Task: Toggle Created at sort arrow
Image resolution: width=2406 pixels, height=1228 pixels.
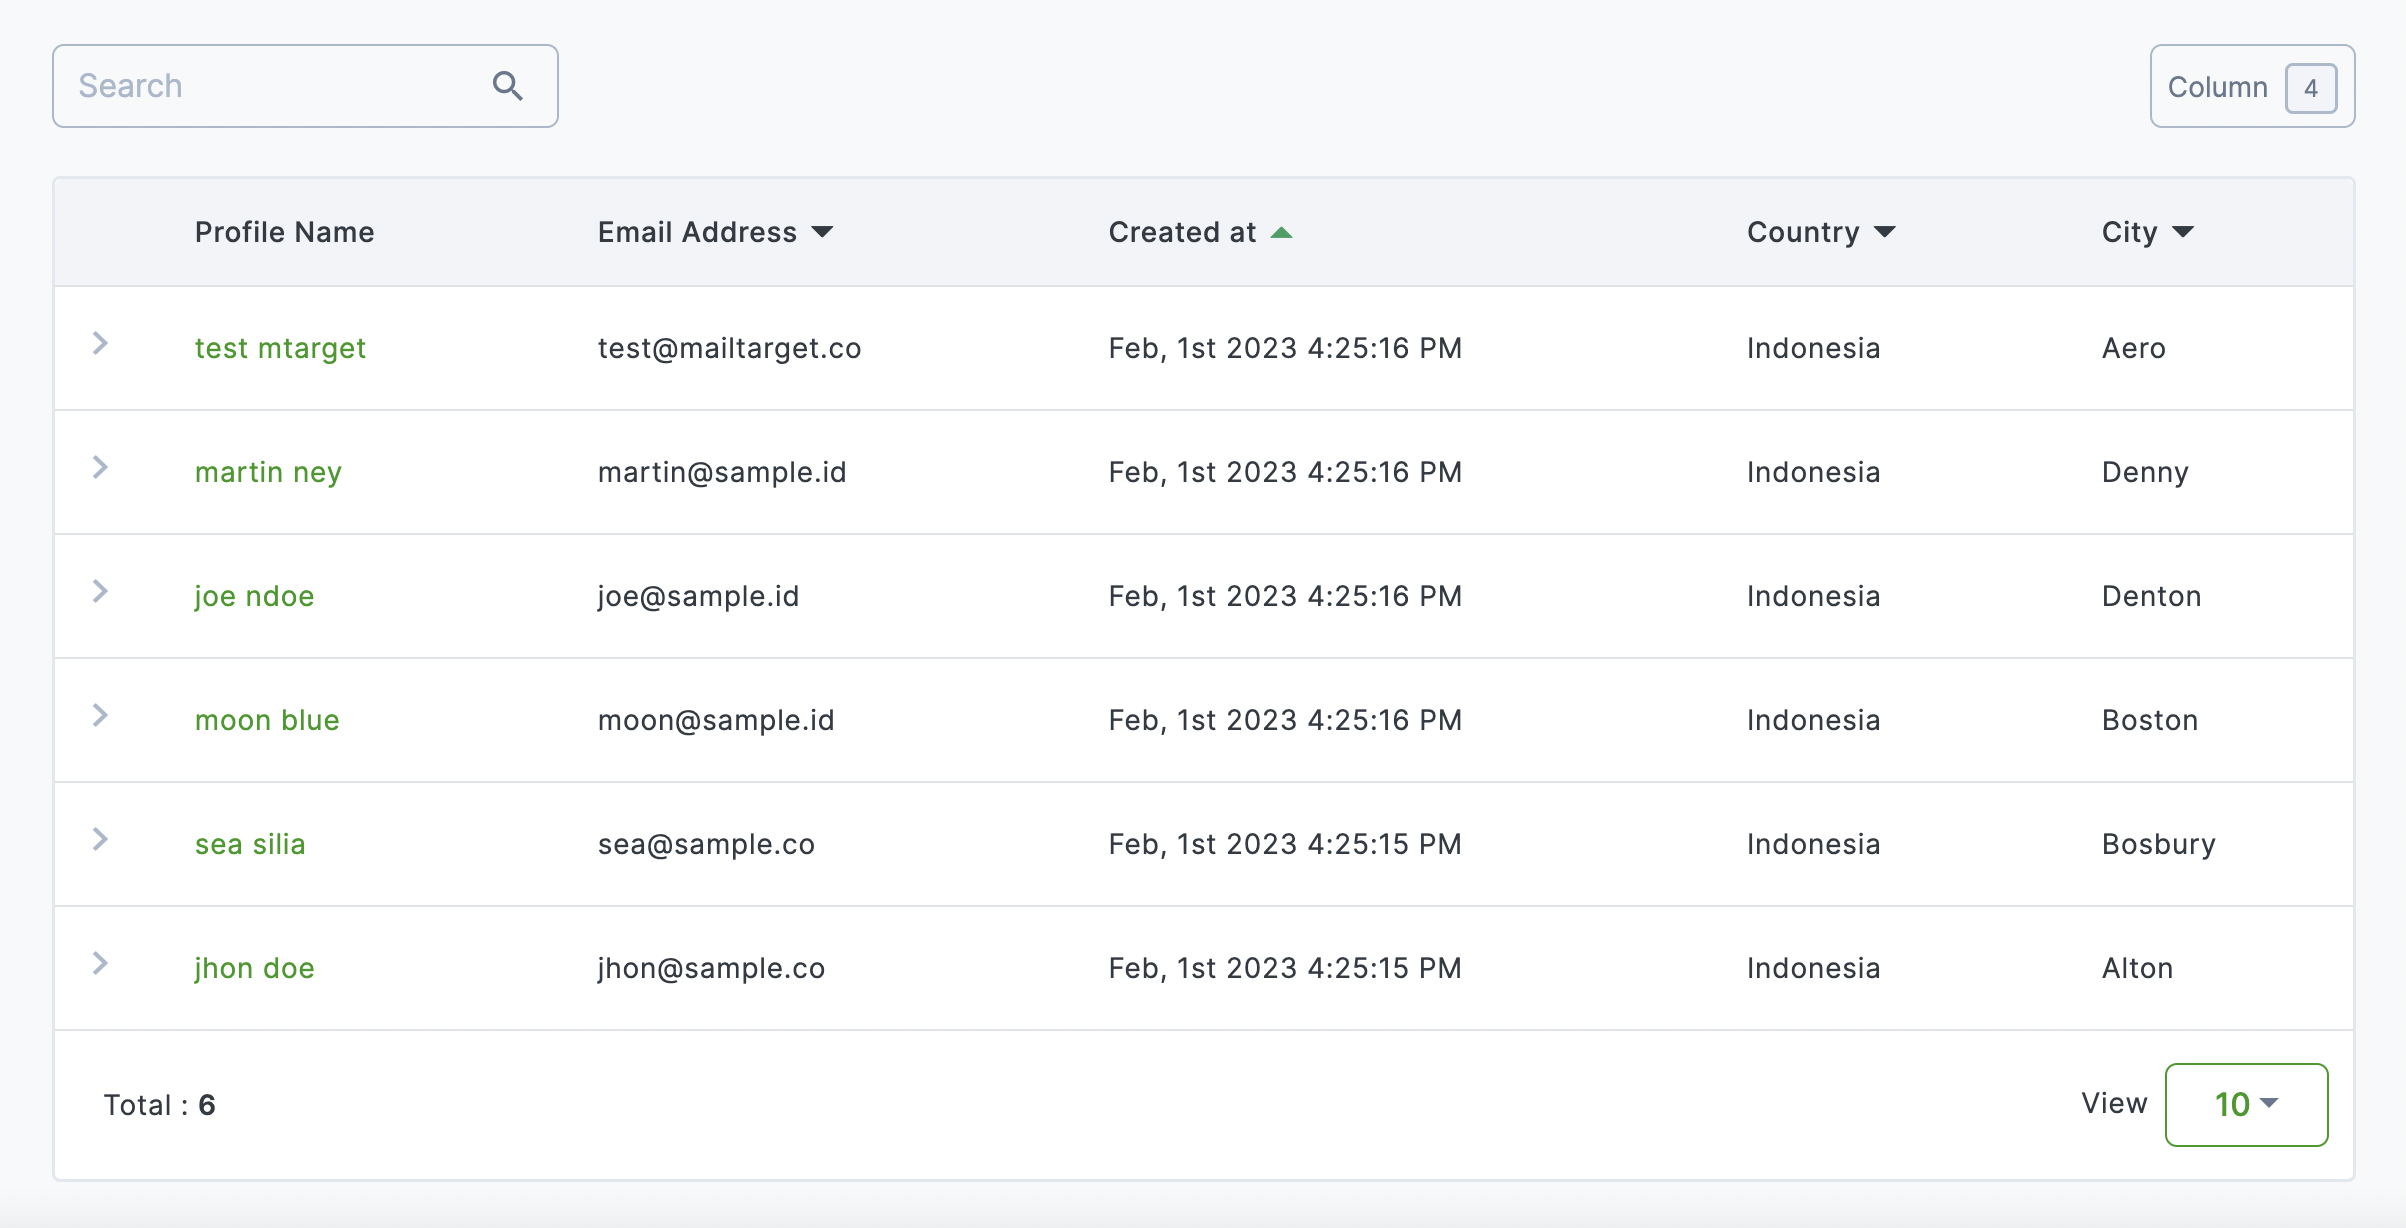Action: [1281, 232]
